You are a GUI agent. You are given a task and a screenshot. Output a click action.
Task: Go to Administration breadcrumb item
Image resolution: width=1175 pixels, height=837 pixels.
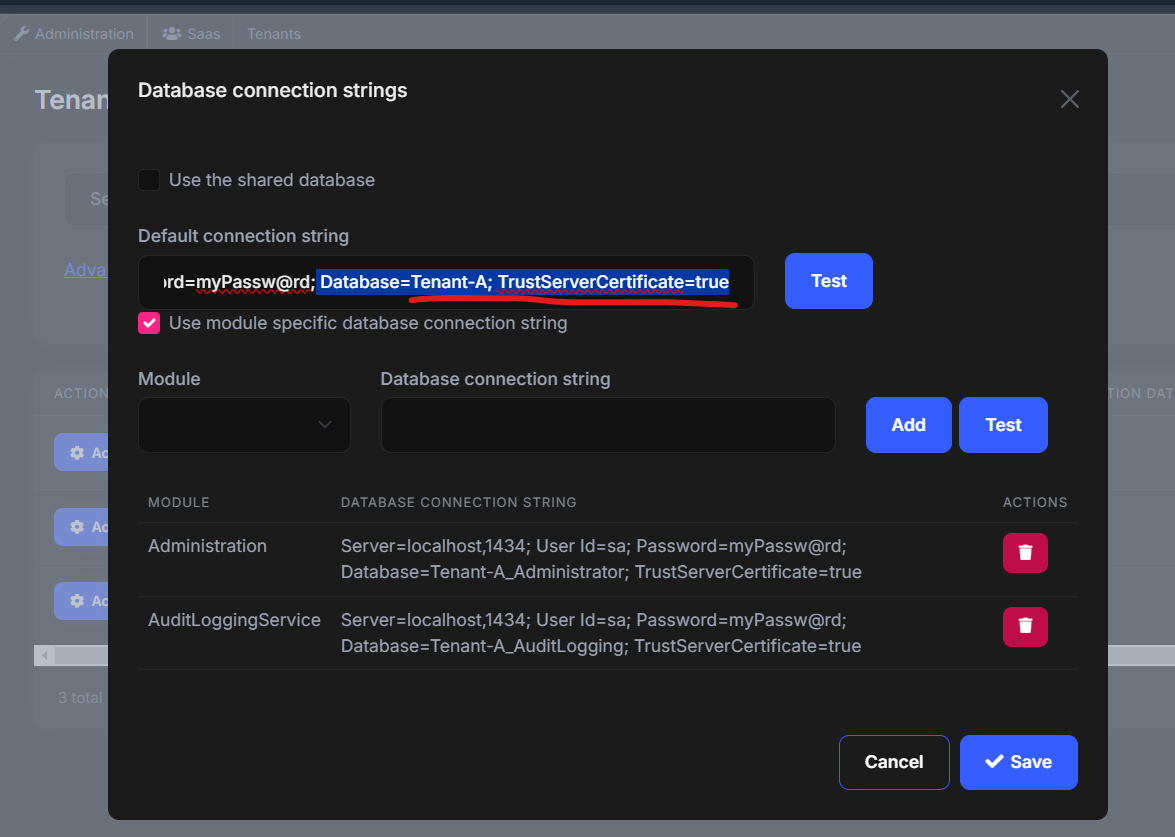pyautogui.click(x=84, y=34)
